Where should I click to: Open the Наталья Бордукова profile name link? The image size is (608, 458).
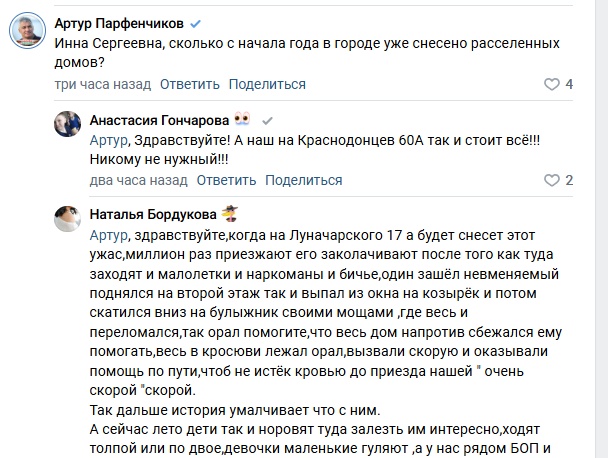click(153, 214)
